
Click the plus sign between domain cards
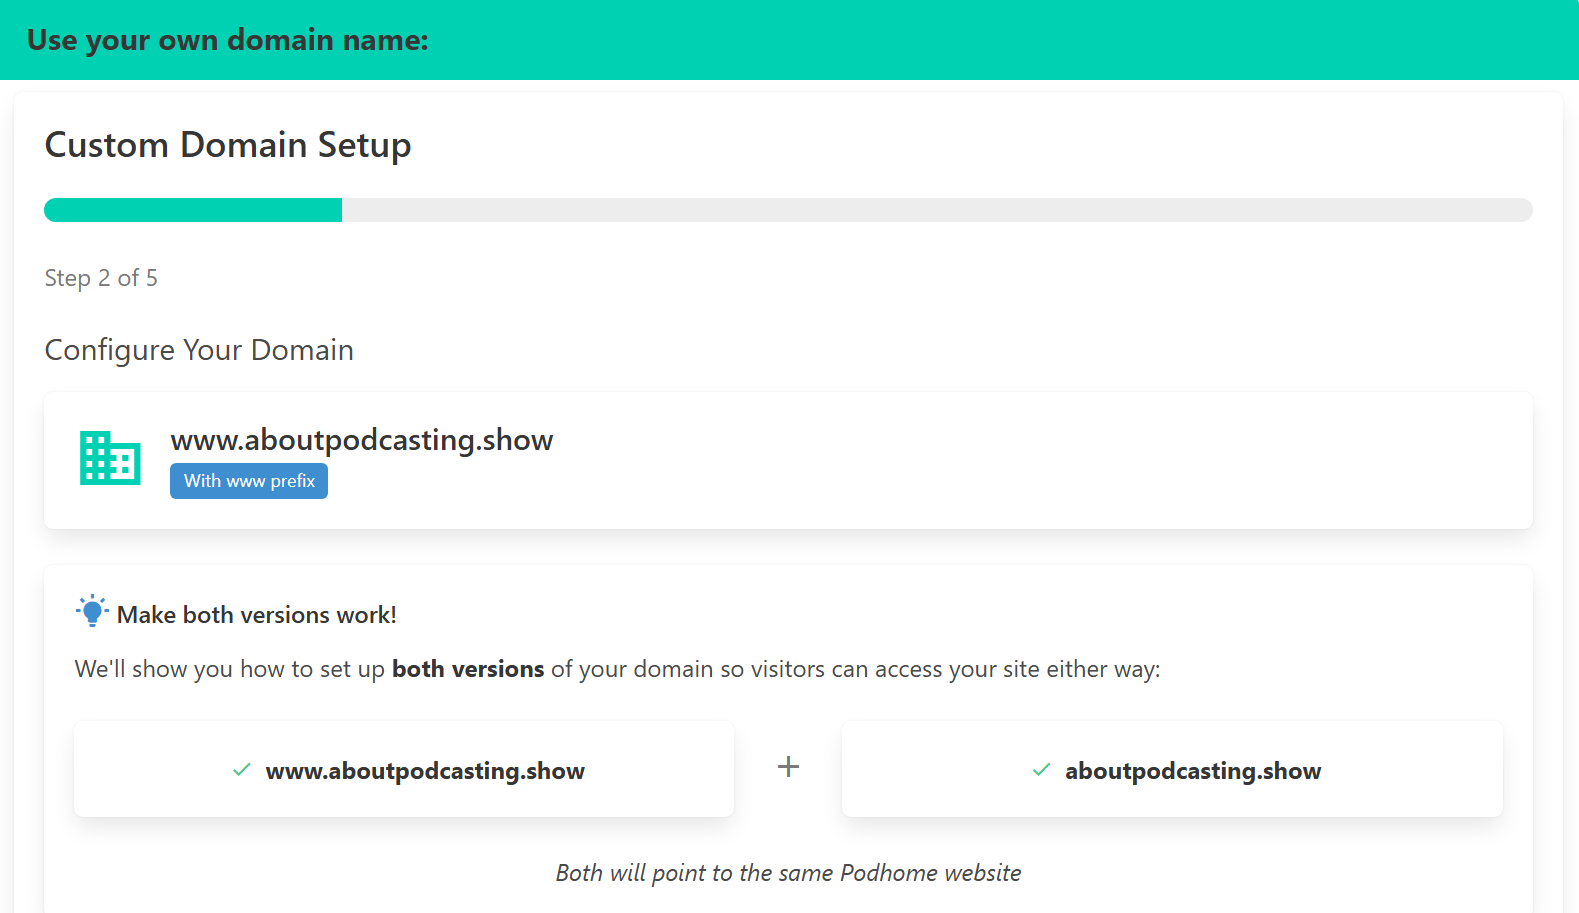click(x=788, y=767)
